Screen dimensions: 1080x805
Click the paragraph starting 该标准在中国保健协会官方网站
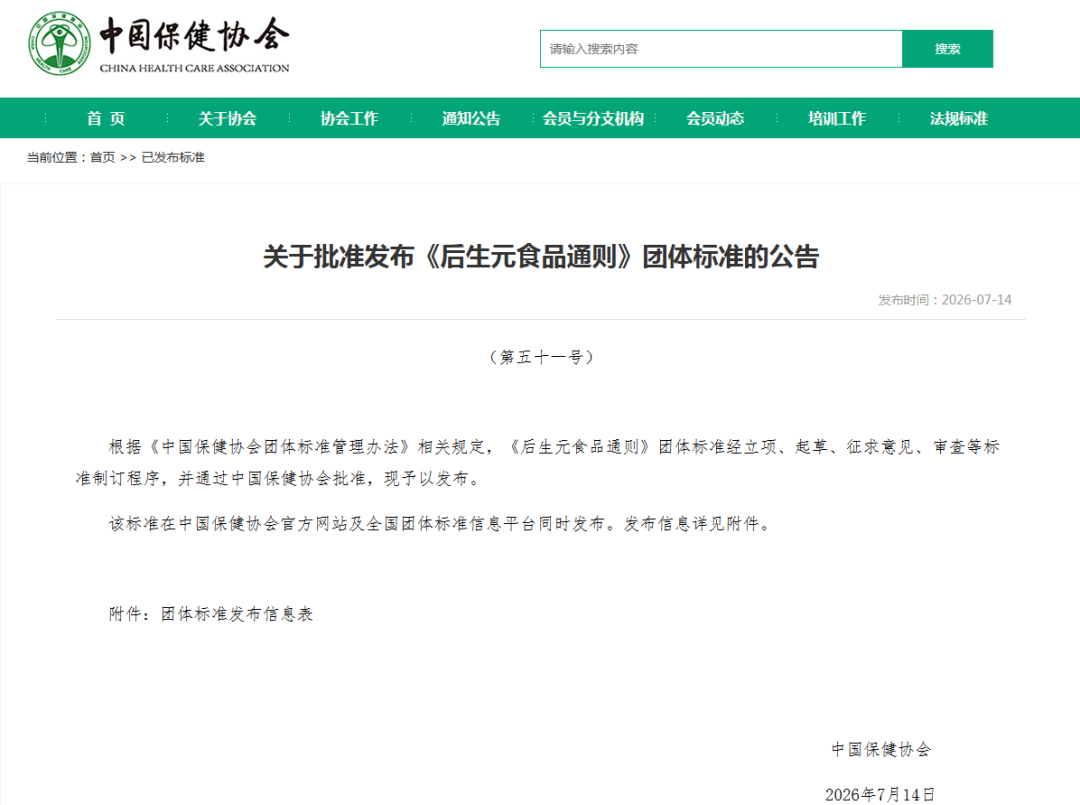pyautogui.click(x=441, y=524)
